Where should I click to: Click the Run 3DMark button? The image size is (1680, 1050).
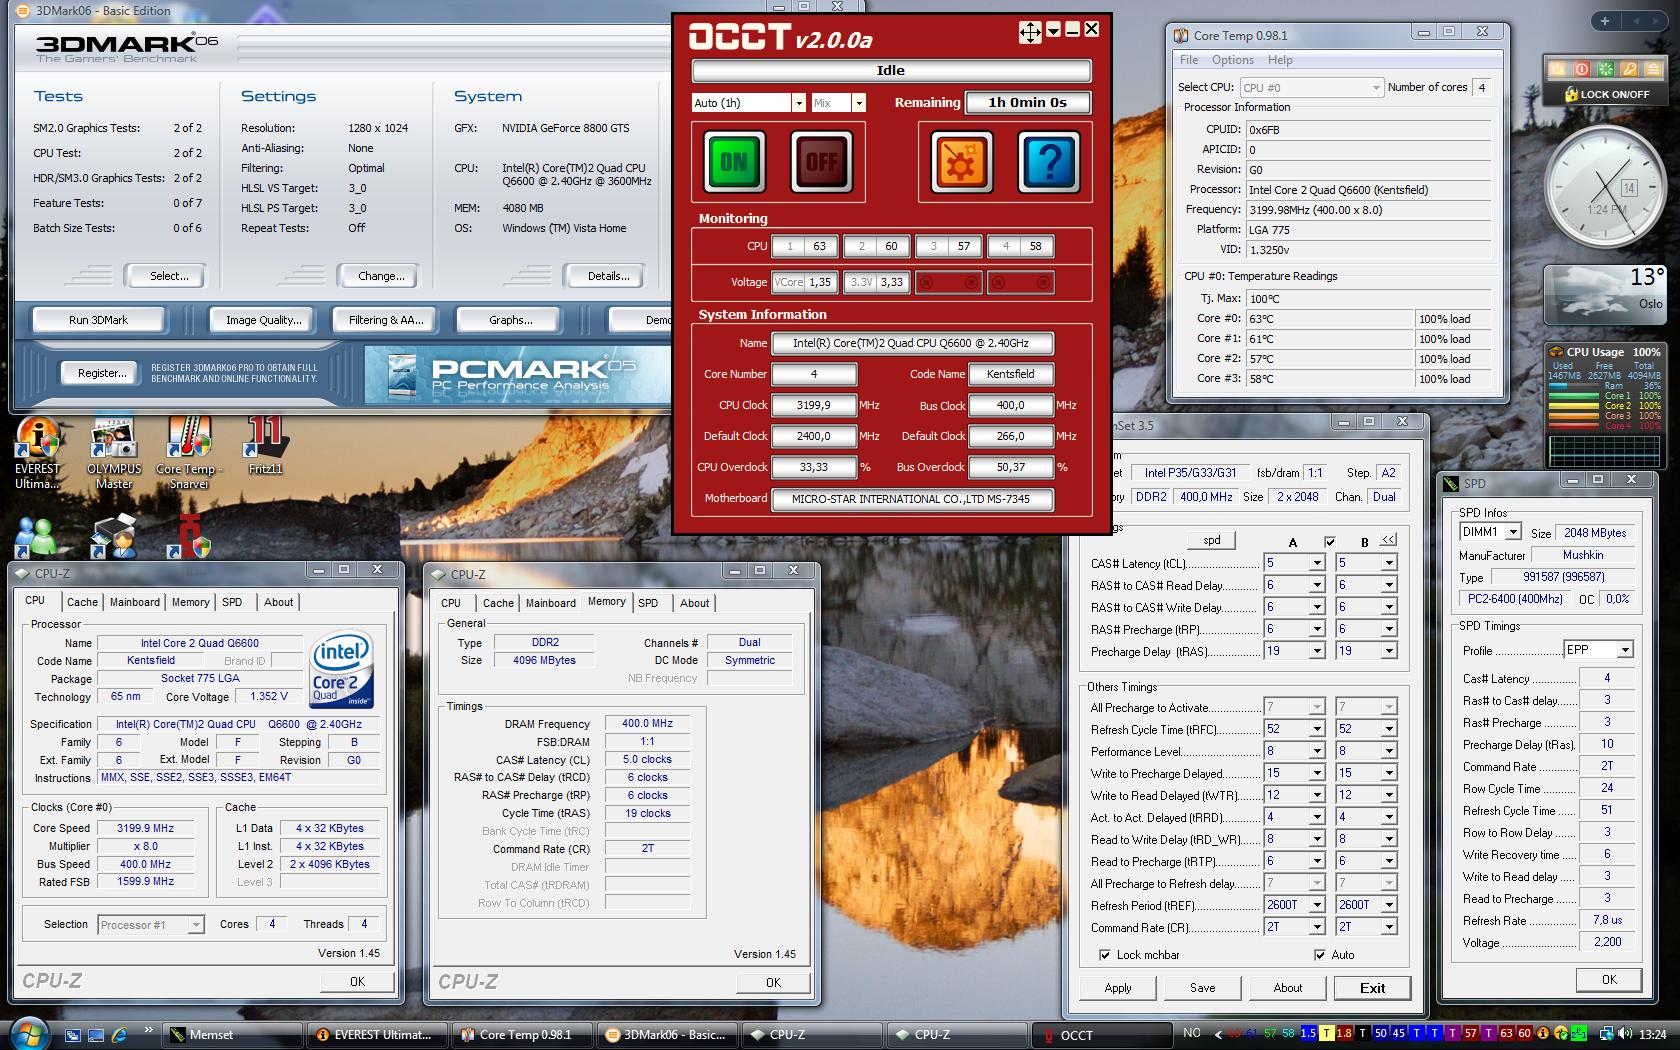98,320
